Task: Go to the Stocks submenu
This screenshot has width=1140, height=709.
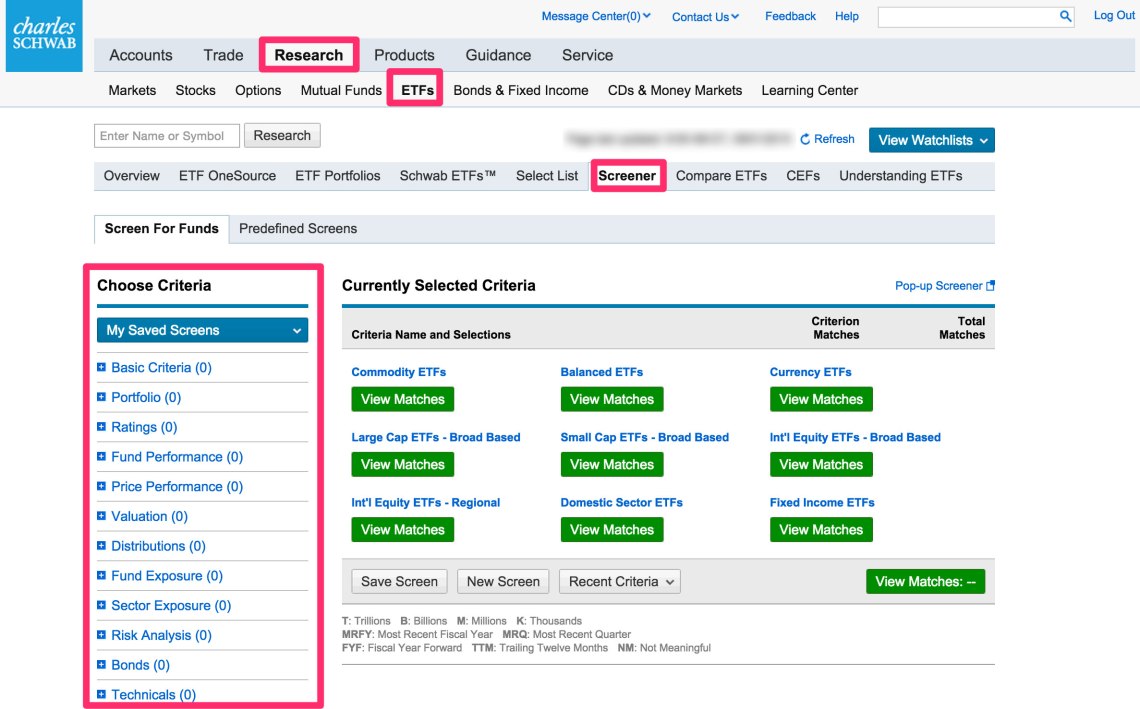Action: coord(196,90)
